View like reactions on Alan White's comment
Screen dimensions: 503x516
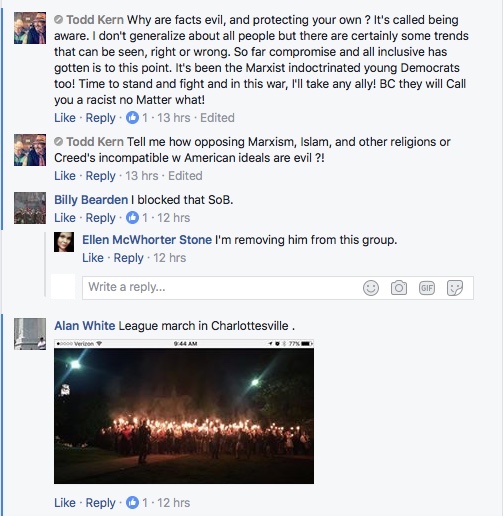(137, 503)
